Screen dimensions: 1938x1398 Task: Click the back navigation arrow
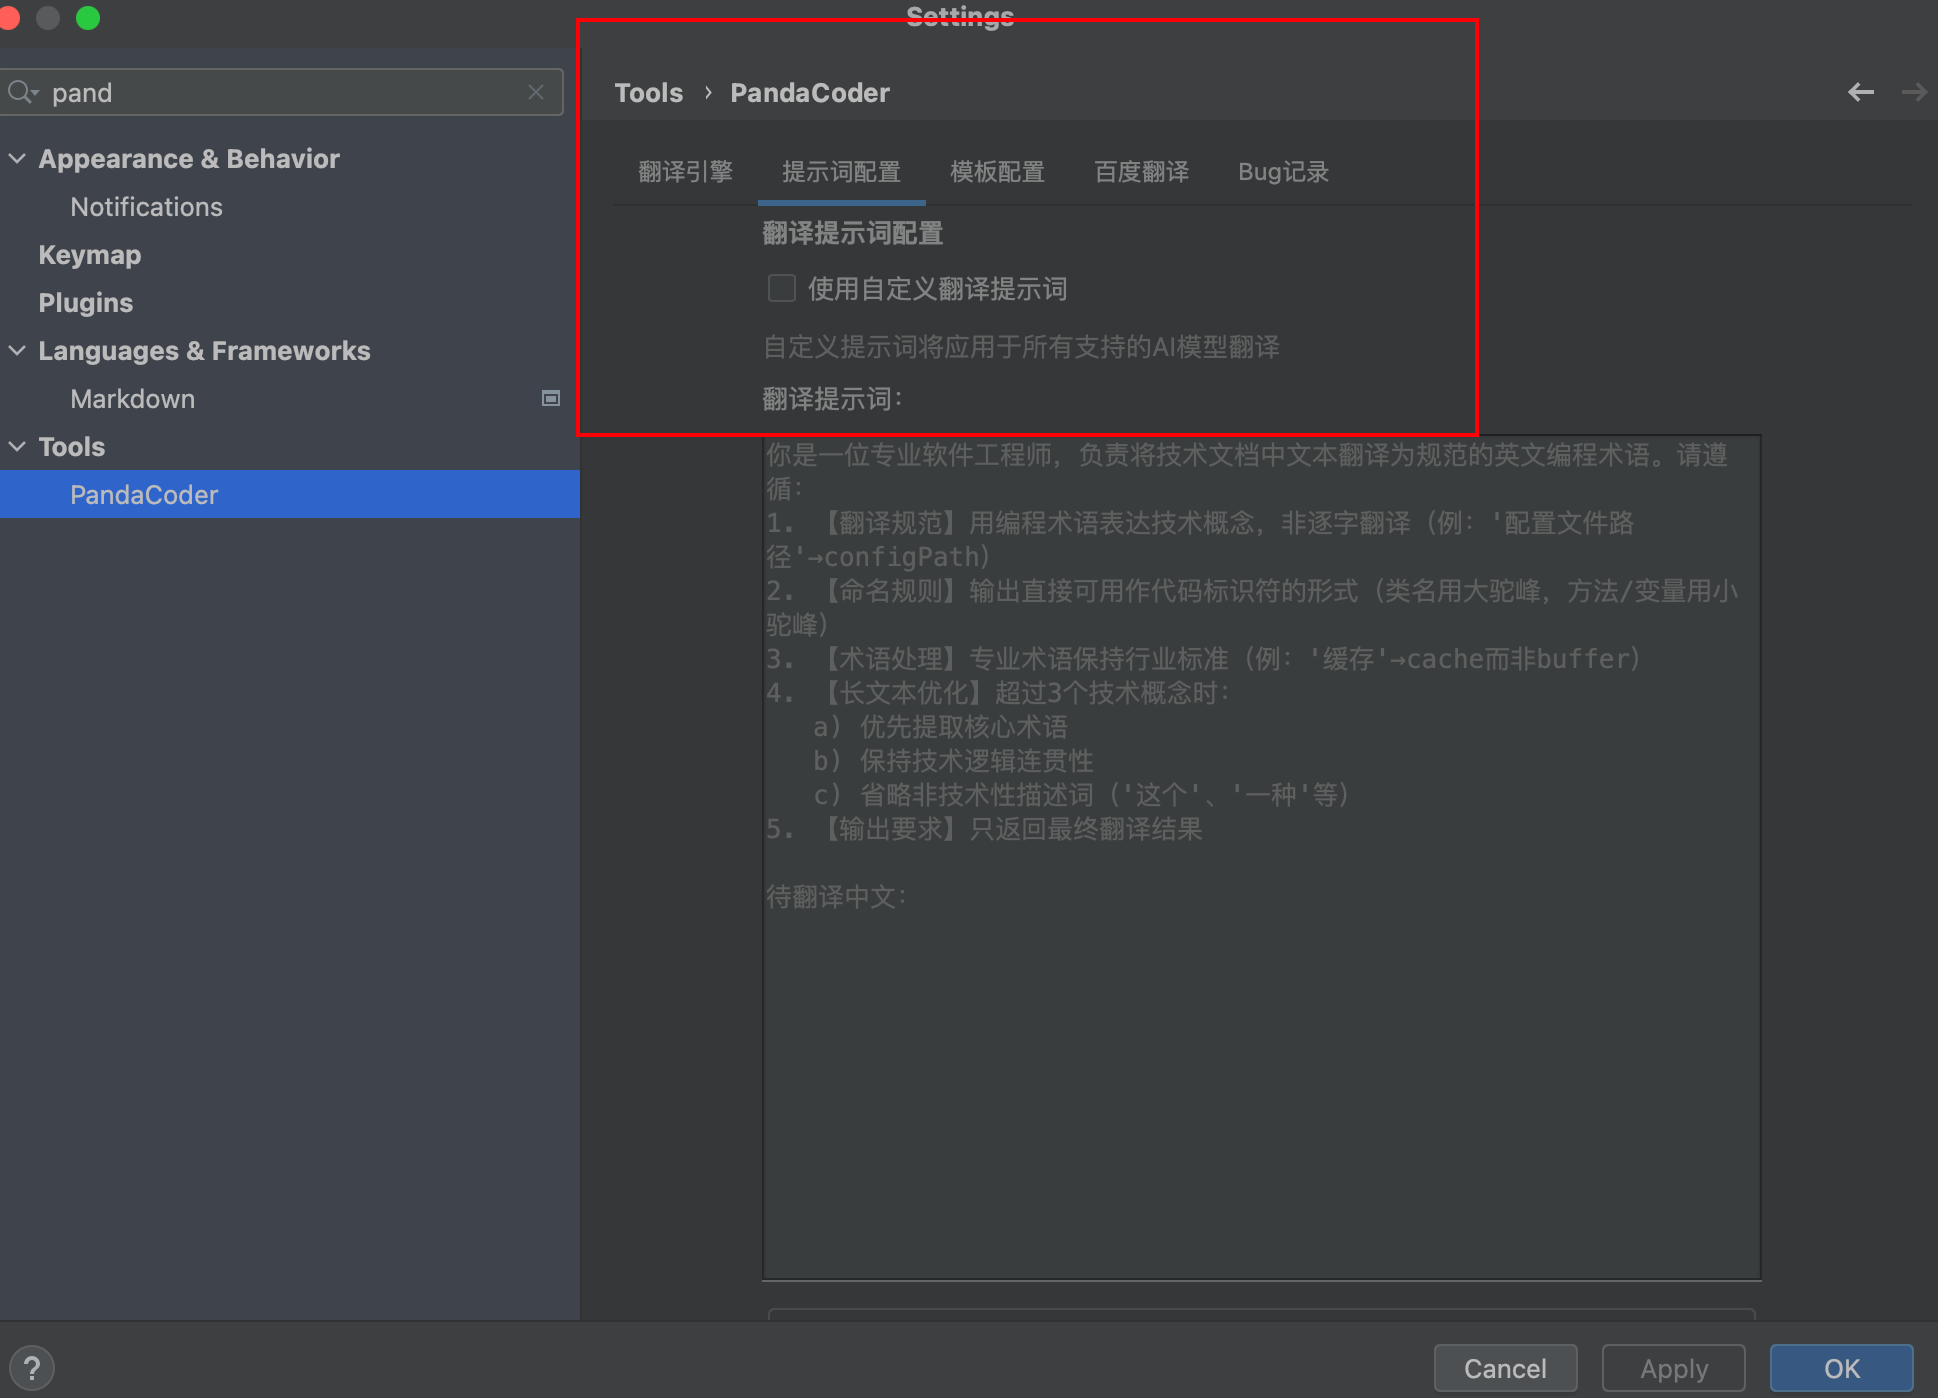point(1861,91)
